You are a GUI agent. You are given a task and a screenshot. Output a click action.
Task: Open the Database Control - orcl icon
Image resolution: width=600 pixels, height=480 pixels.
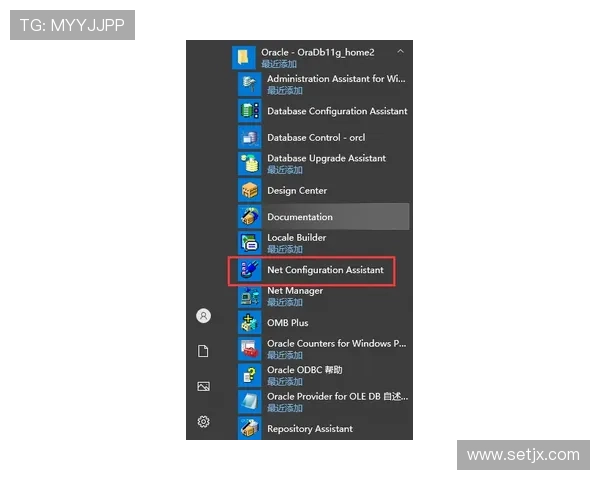tap(249, 137)
